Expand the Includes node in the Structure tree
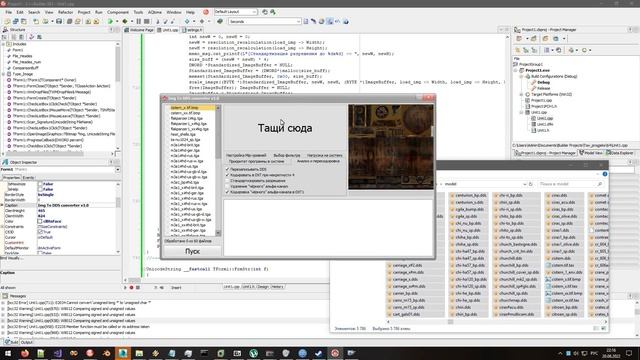640x360 pixels. (4, 44)
